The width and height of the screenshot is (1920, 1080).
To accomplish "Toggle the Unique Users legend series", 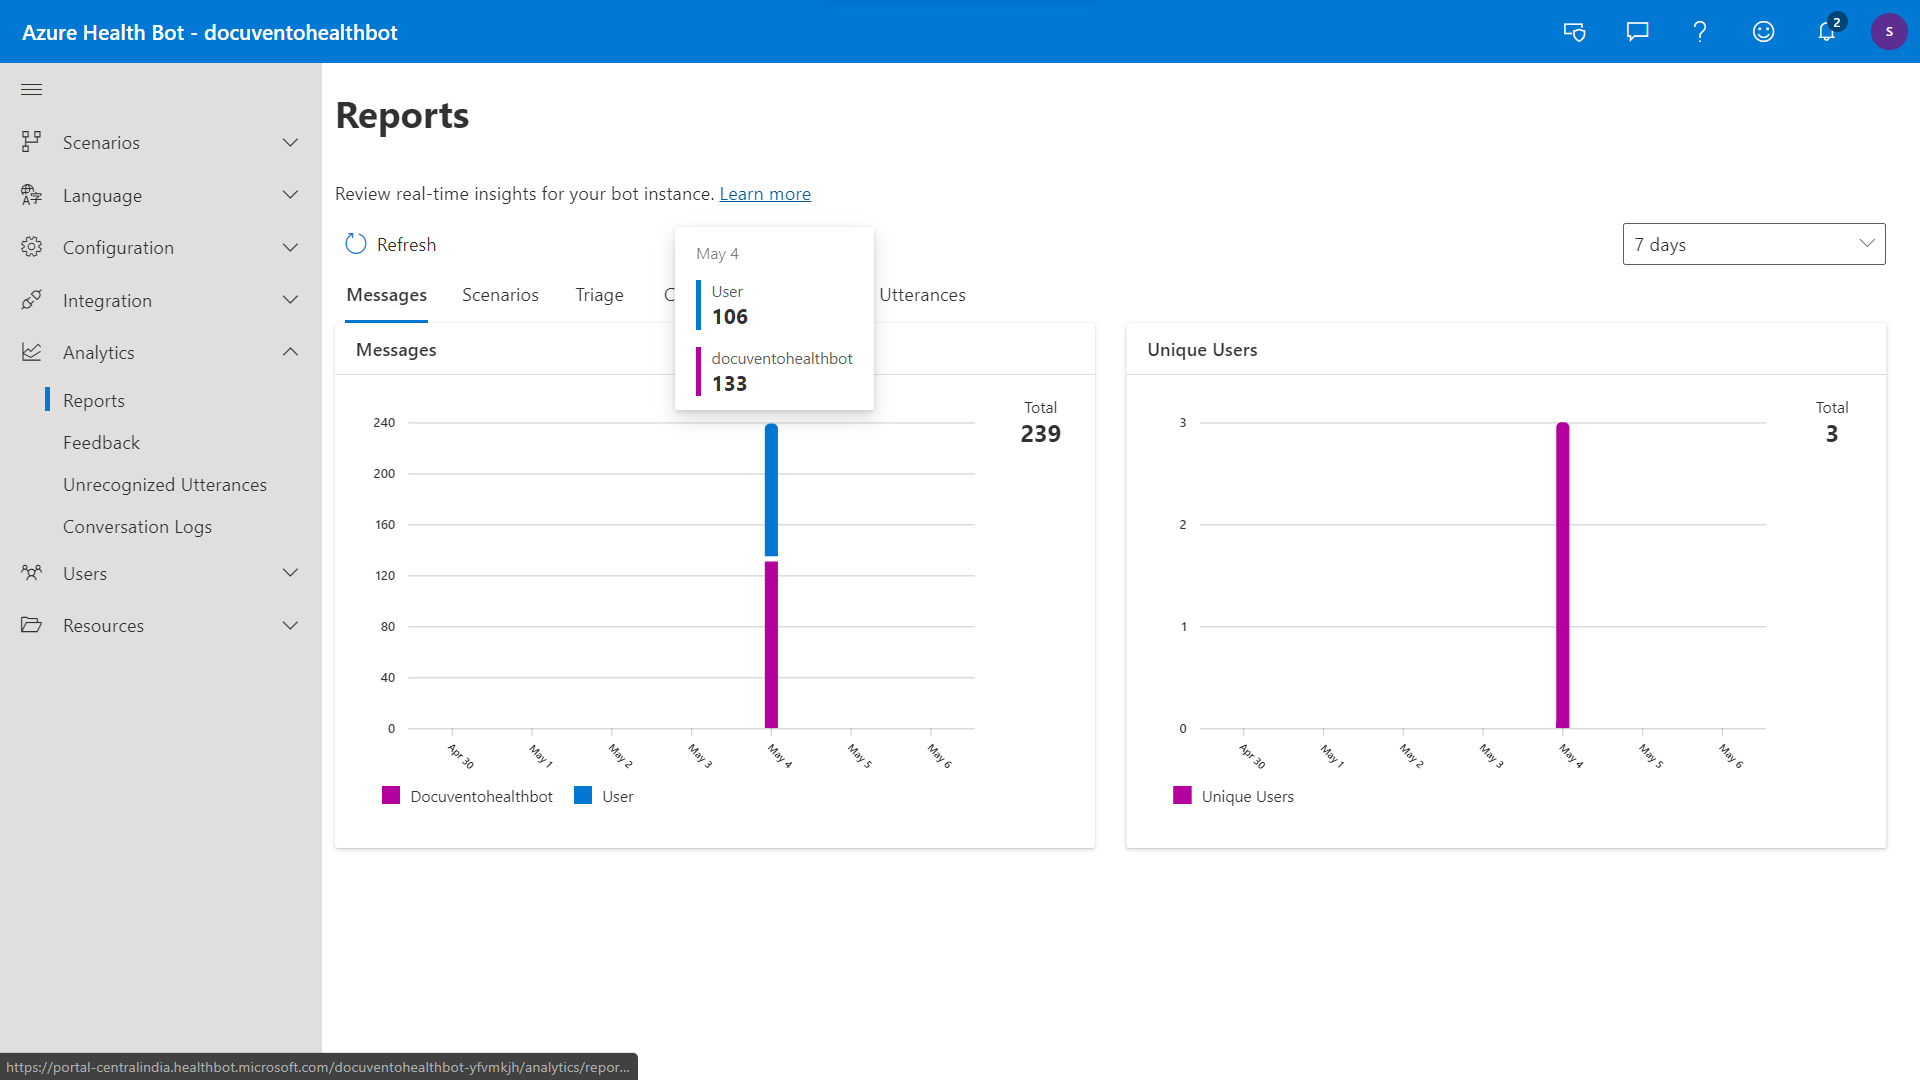I will [x=1233, y=796].
